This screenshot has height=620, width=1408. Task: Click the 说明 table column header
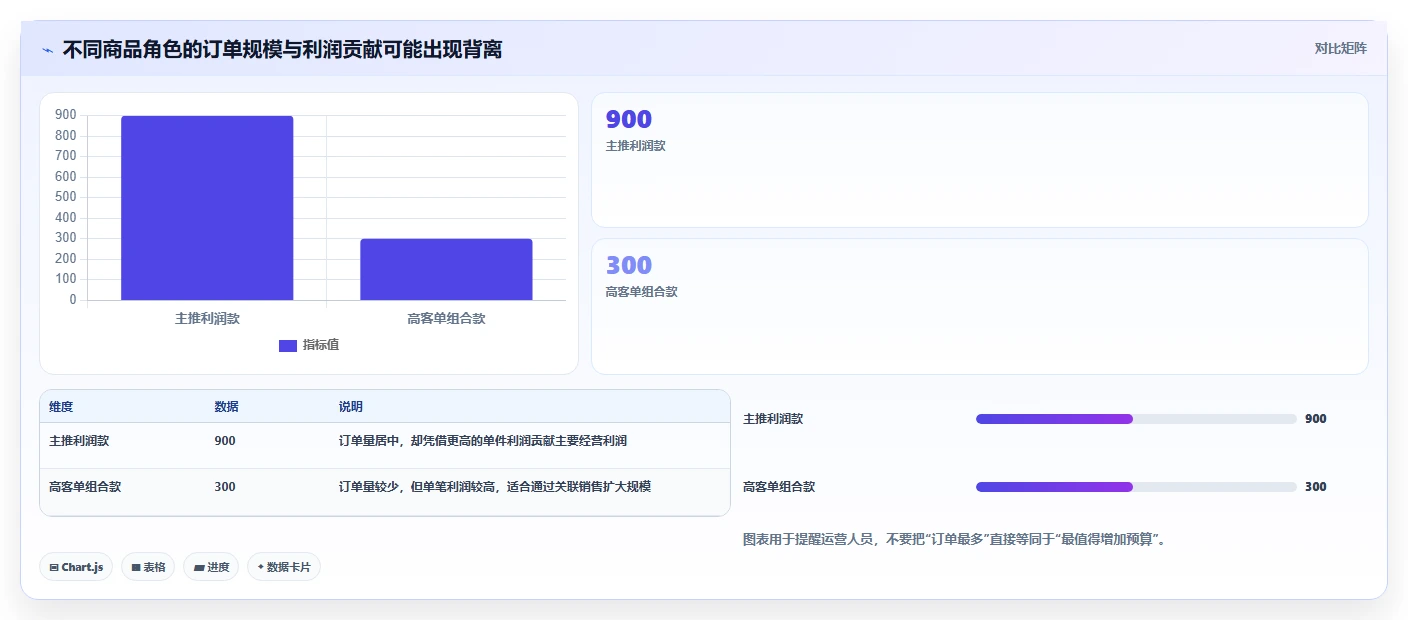(x=351, y=407)
